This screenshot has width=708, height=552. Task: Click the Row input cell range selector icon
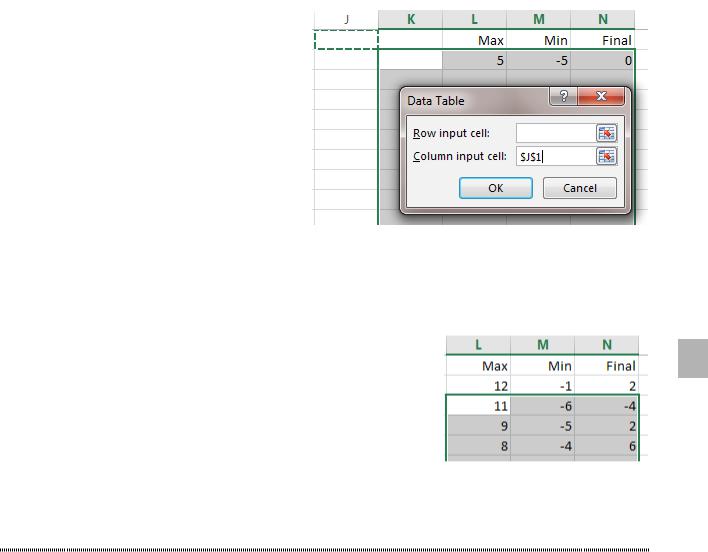[x=606, y=133]
